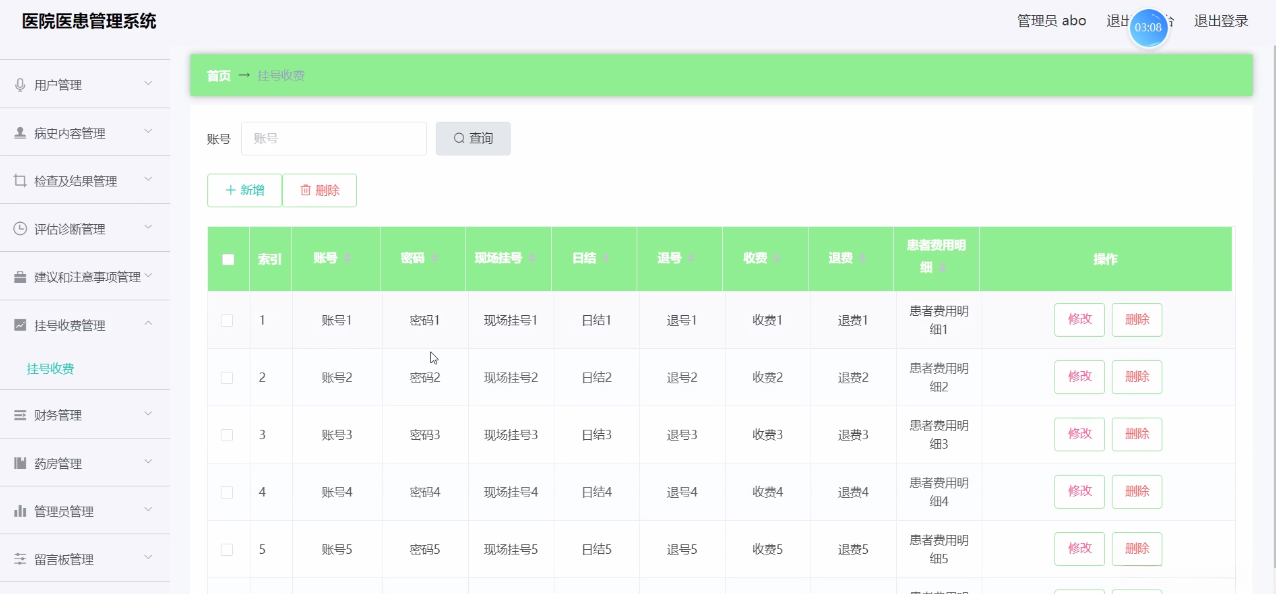Click the clock icon beside 评估诊断管理

(20, 229)
